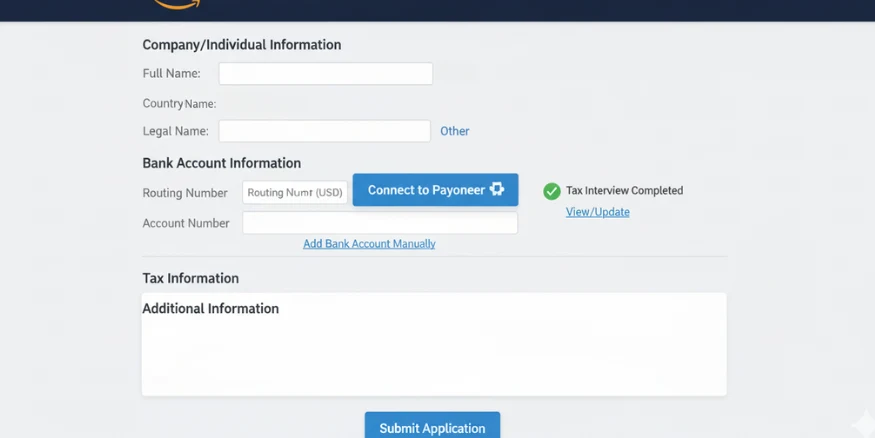This screenshot has height=438, width=875.
Task: Click inside the Additional Information text area
Action: (433, 355)
